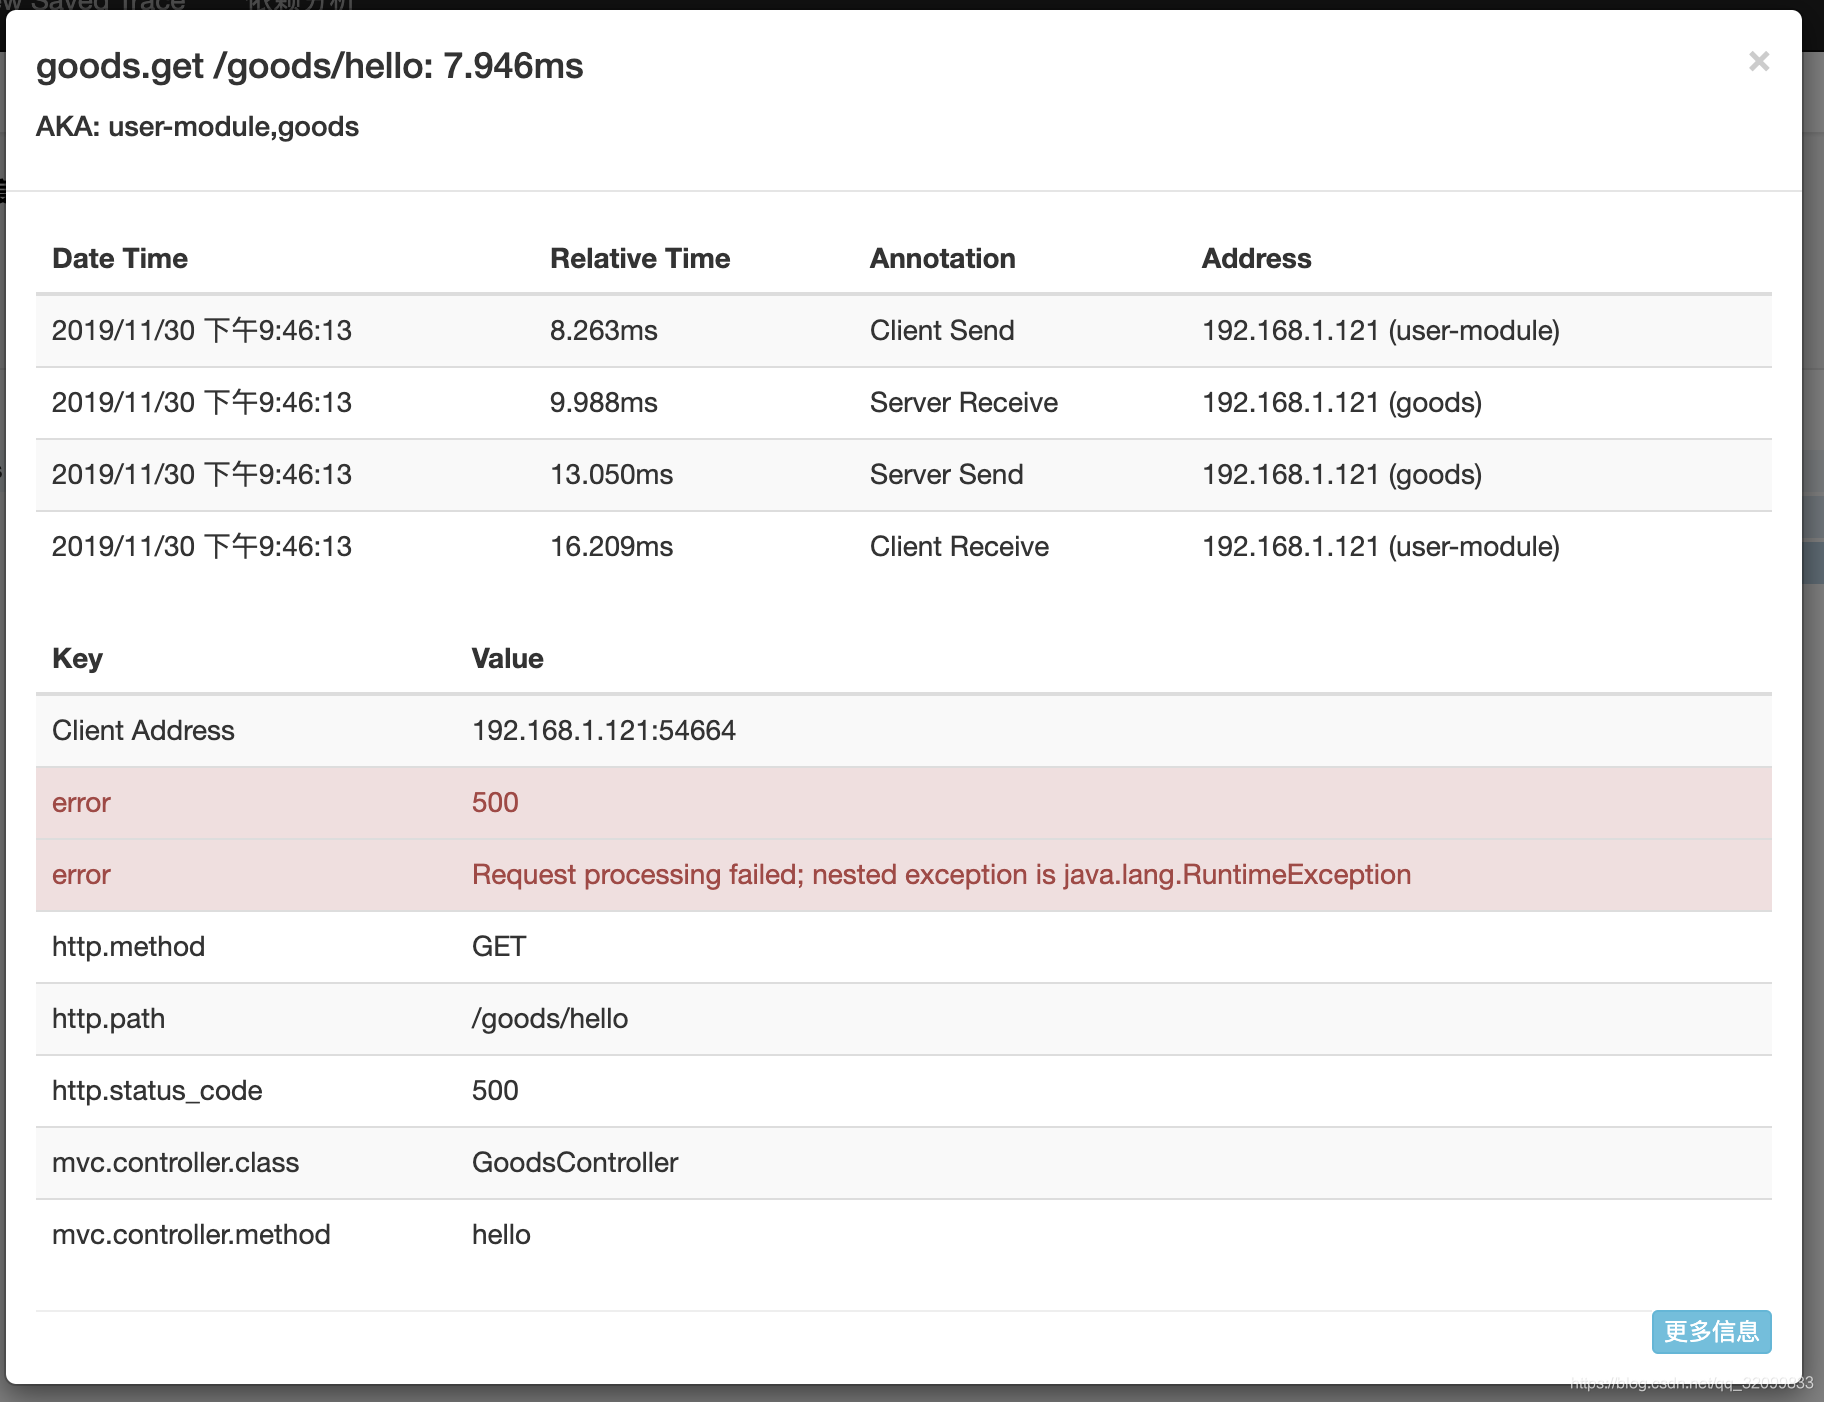The width and height of the screenshot is (1824, 1402).
Task: Click the Relative Time column header
Action: pyautogui.click(x=640, y=258)
